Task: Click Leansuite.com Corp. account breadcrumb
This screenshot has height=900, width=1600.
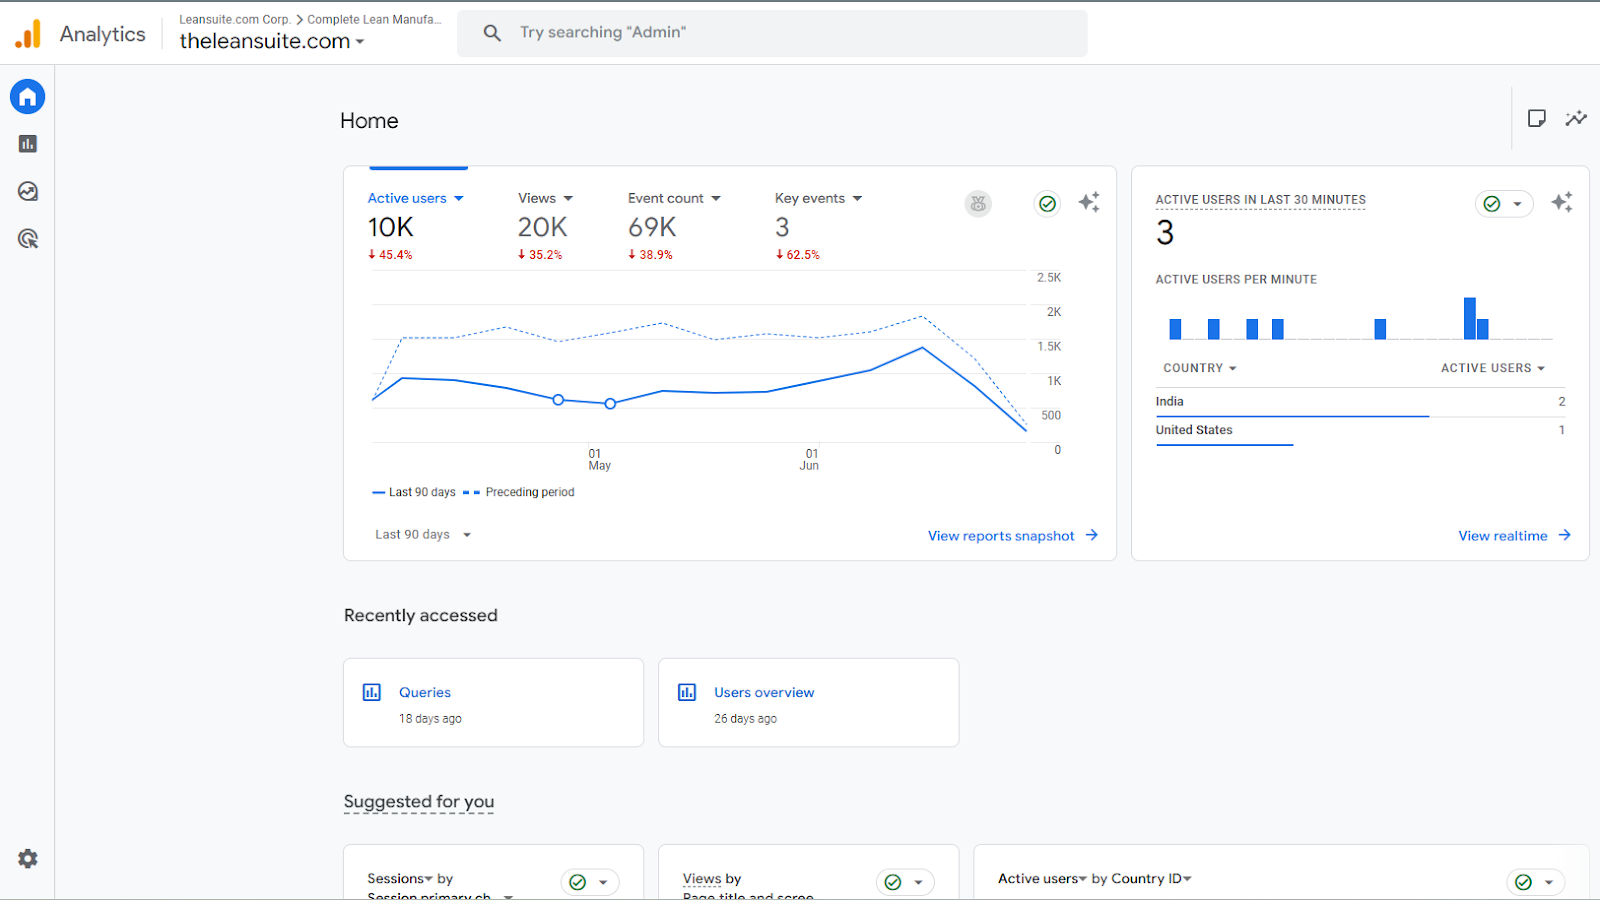Action: [235, 19]
